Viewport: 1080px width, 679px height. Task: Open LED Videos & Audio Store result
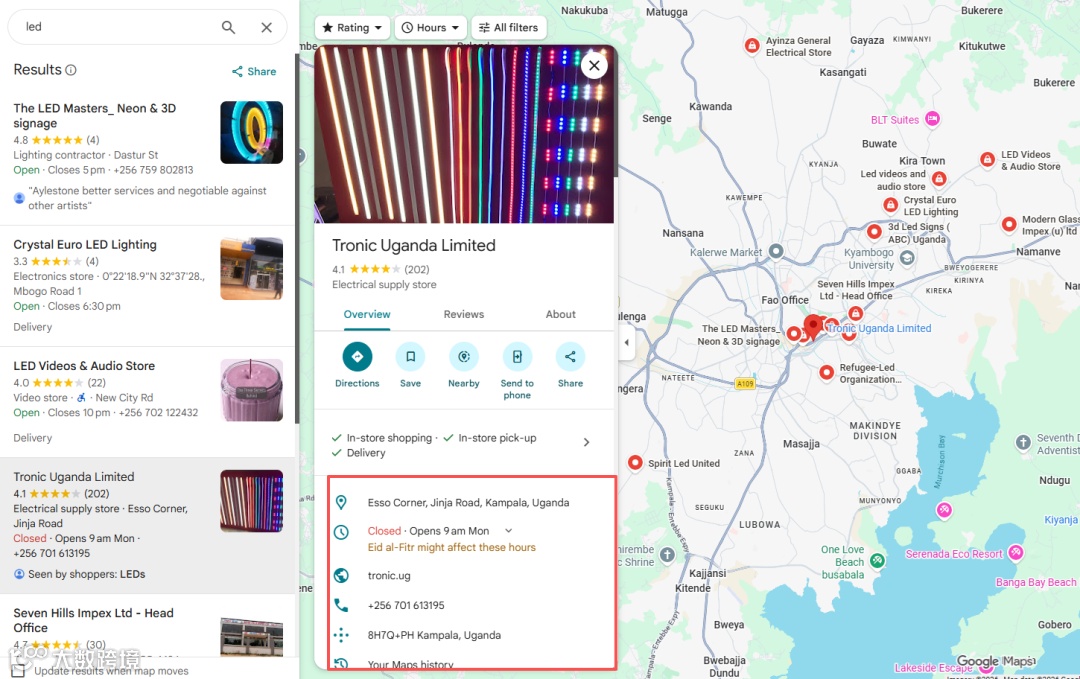point(84,366)
